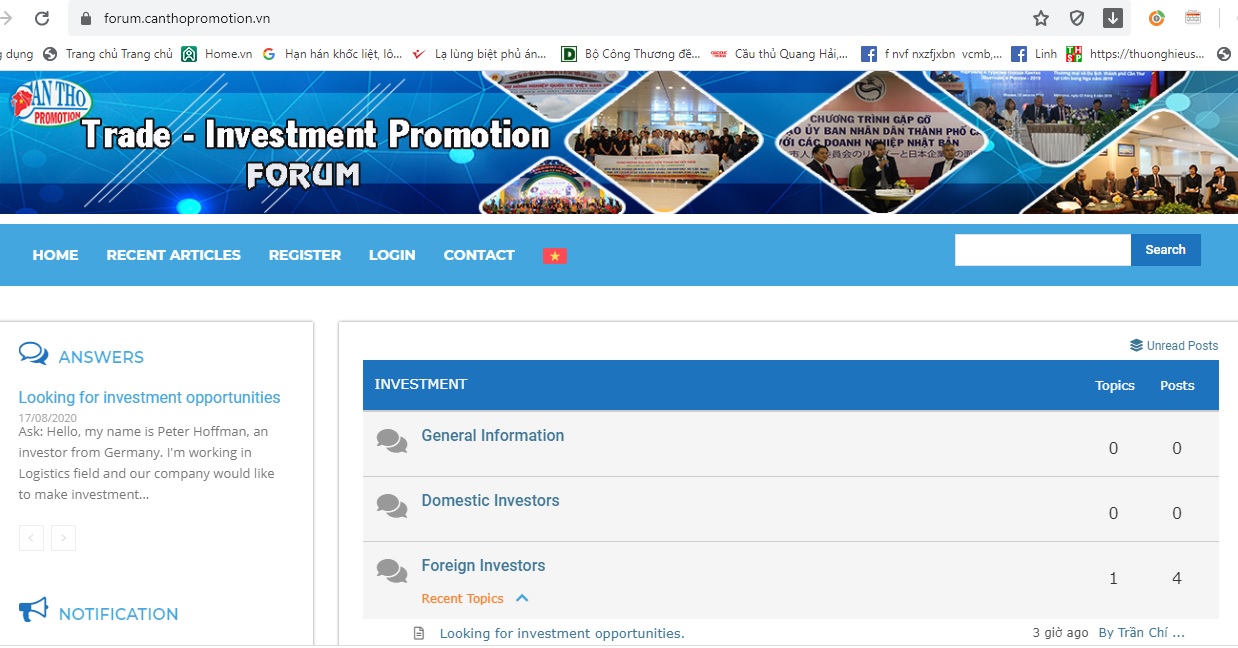Open the RECENT ARTICLES menu item
1238x648 pixels.
click(173, 255)
